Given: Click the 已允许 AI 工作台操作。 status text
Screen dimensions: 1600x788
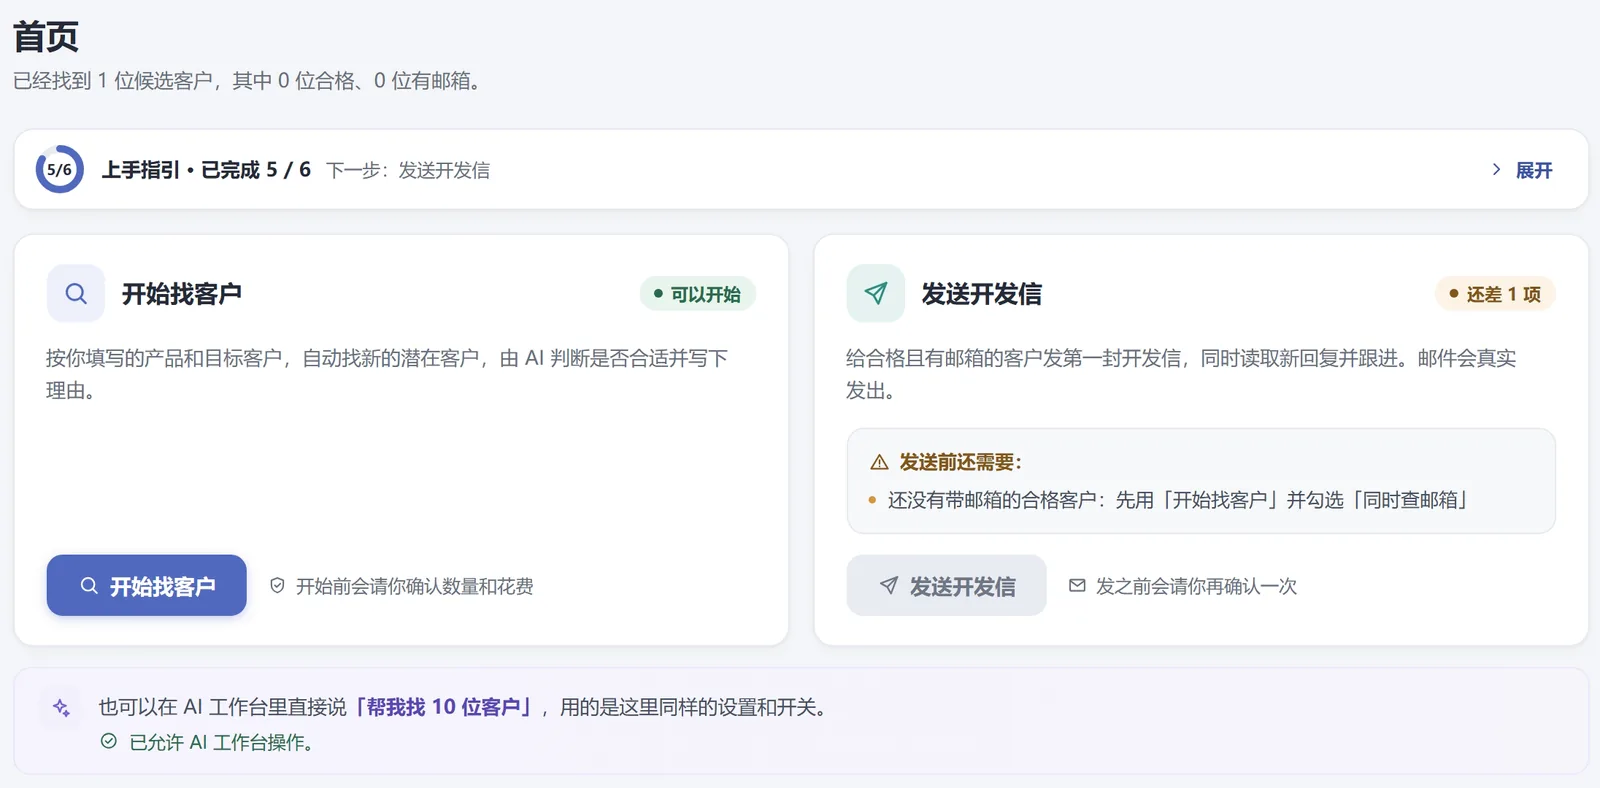Looking at the screenshot, I should tap(221, 742).
